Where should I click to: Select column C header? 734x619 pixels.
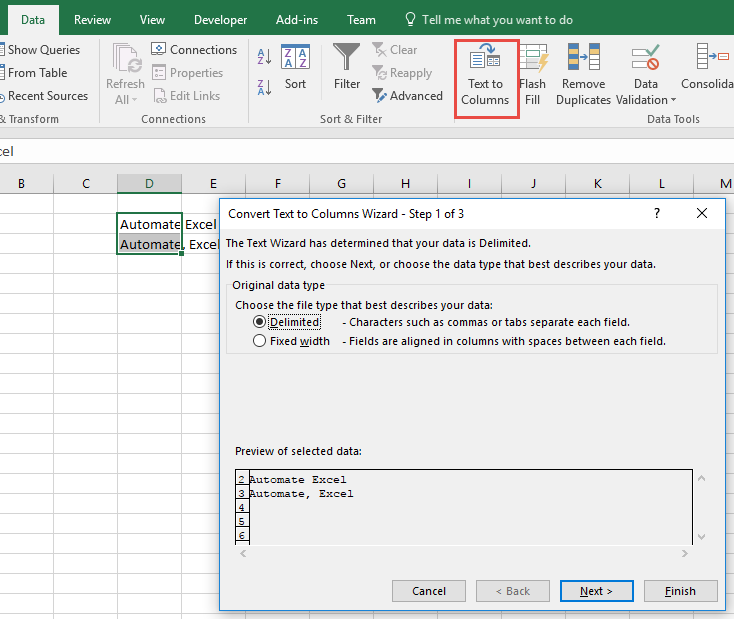(x=86, y=184)
